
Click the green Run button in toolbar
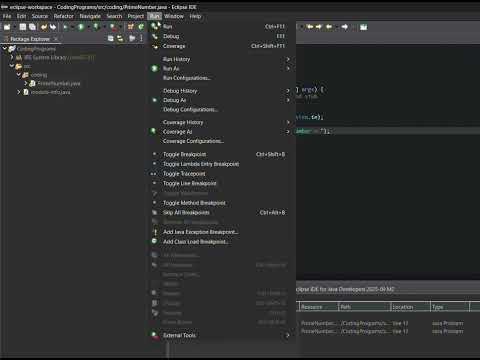click(81, 27)
